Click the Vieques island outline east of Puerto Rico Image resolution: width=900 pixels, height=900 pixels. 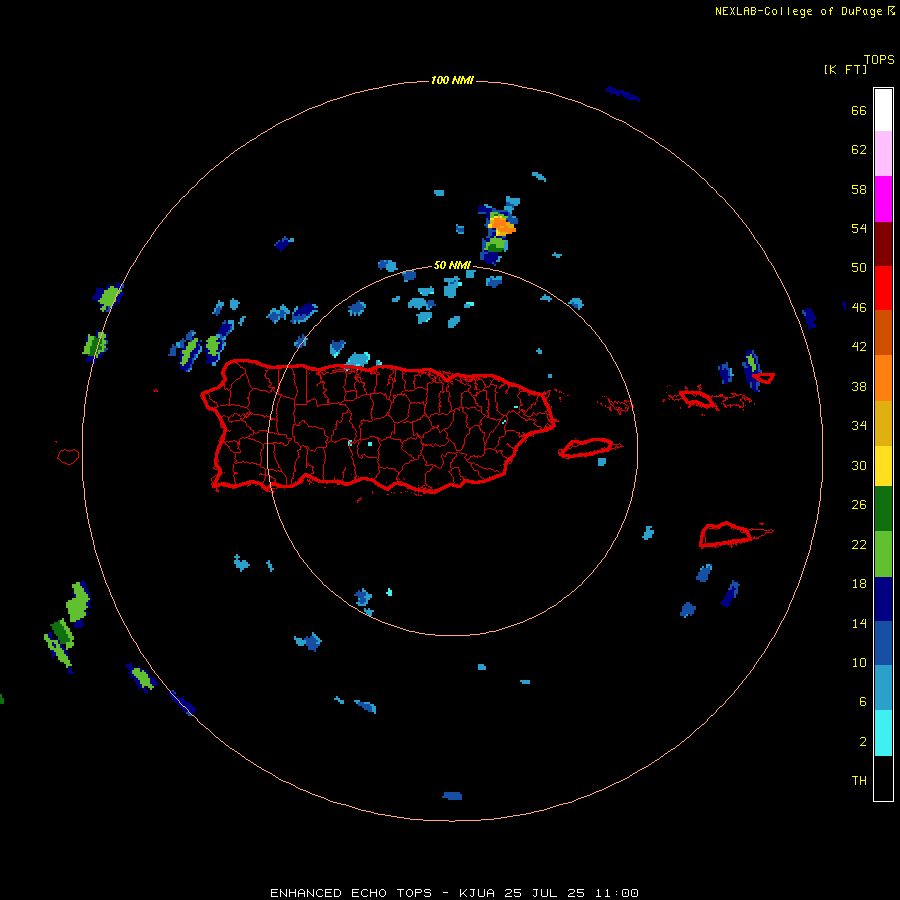589,448
